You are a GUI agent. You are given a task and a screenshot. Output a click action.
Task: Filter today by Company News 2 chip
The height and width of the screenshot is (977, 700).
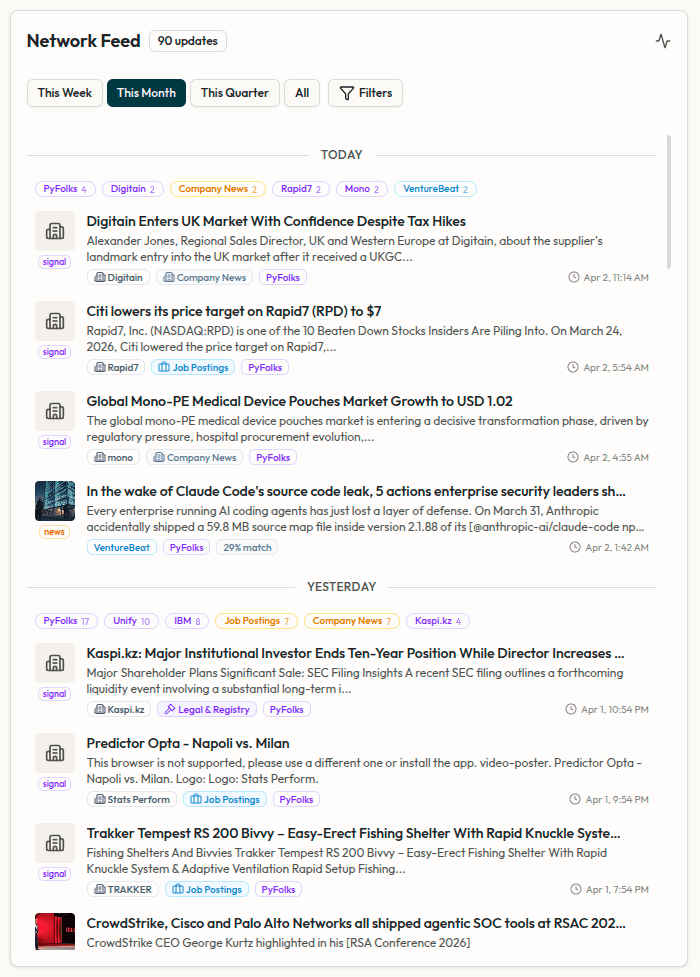[218, 189]
